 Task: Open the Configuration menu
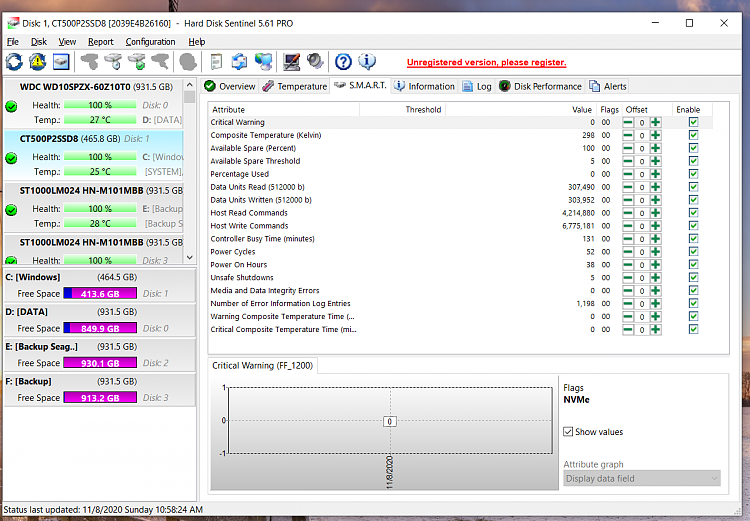click(x=150, y=42)
